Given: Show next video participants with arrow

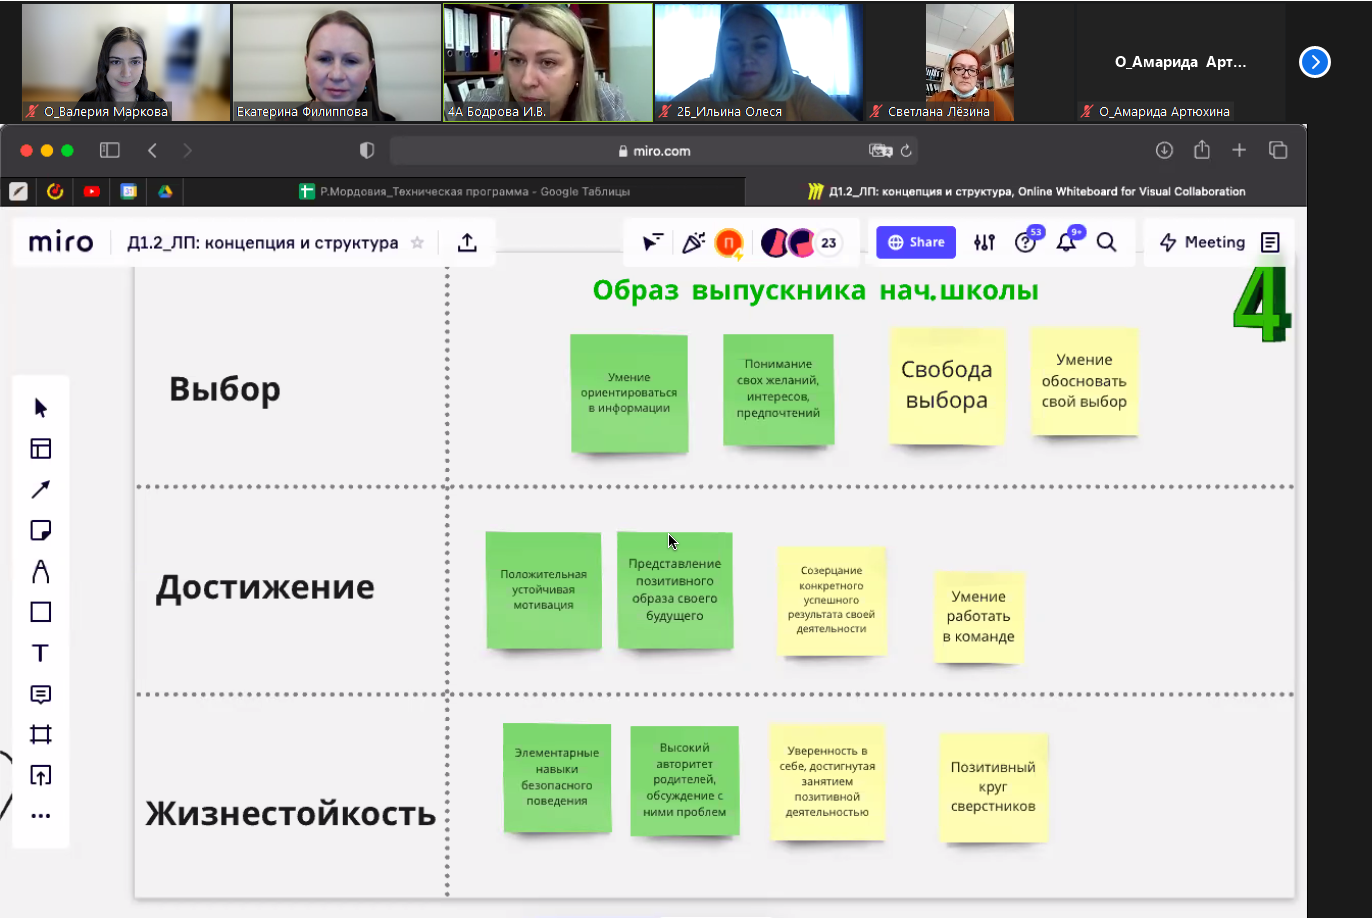Looking at the screenshot, I should [x=1314, y=62].
